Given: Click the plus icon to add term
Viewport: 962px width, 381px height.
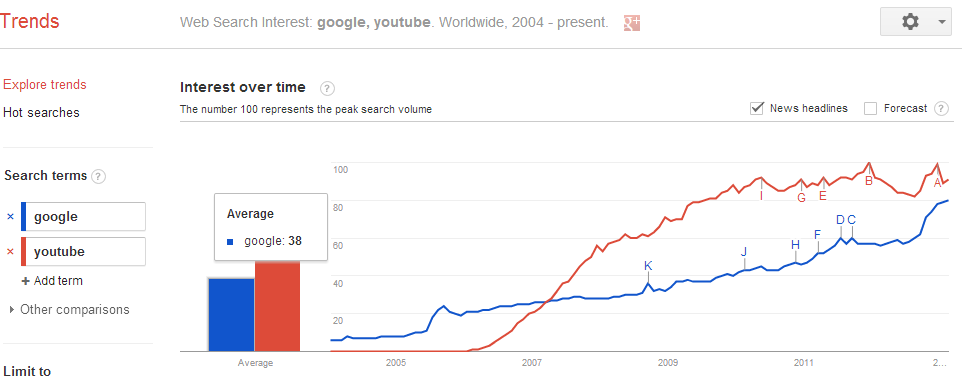Looking at the screenshot, I should (x=26, y=281).
